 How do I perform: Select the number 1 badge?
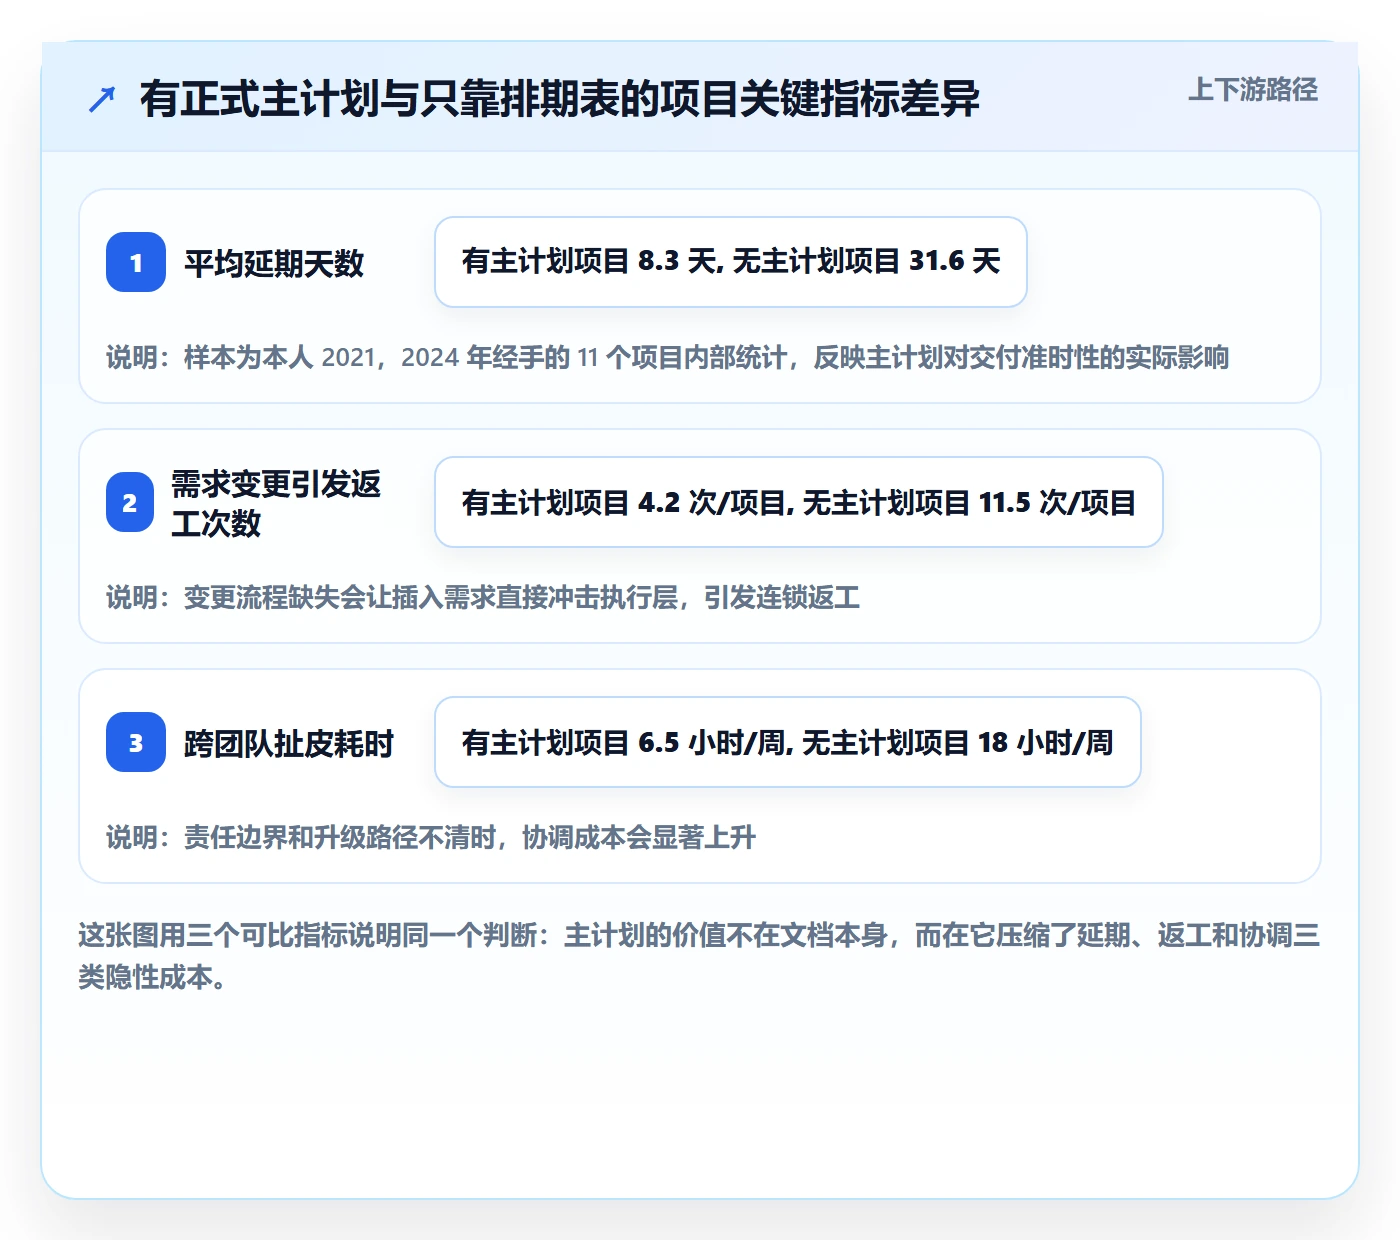tap(136, 262)
